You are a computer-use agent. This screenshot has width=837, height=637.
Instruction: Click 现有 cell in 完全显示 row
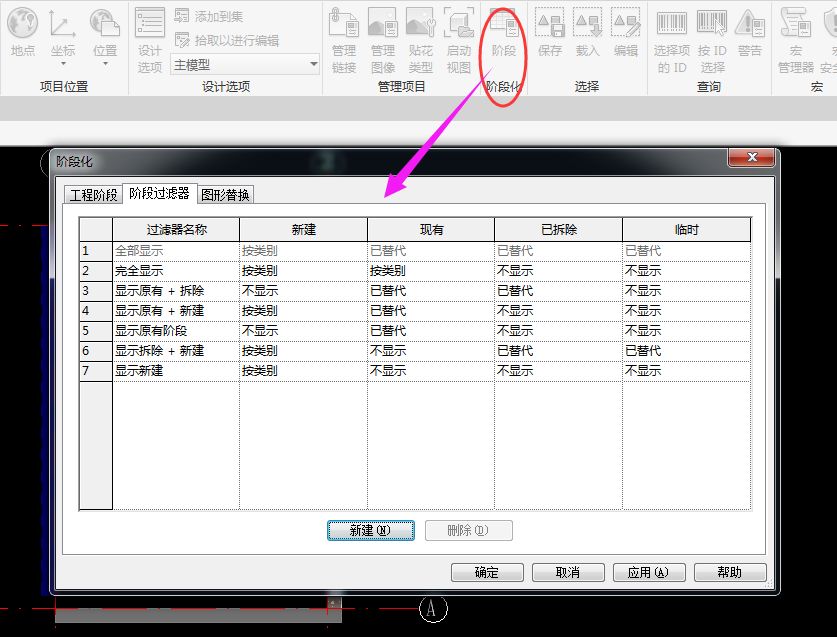[431, 271]
